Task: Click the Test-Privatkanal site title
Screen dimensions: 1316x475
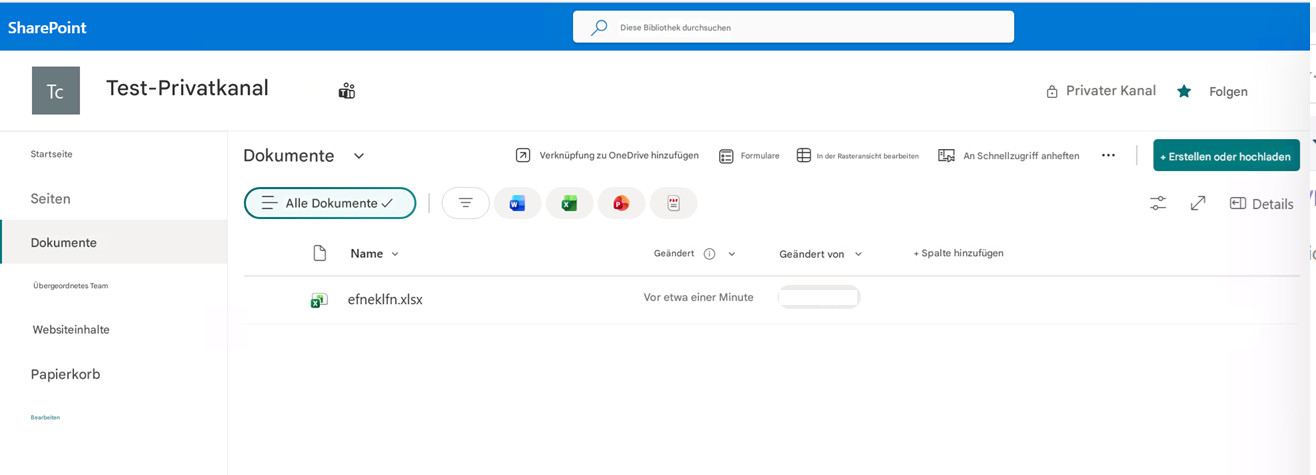Action: click(187, 88)
